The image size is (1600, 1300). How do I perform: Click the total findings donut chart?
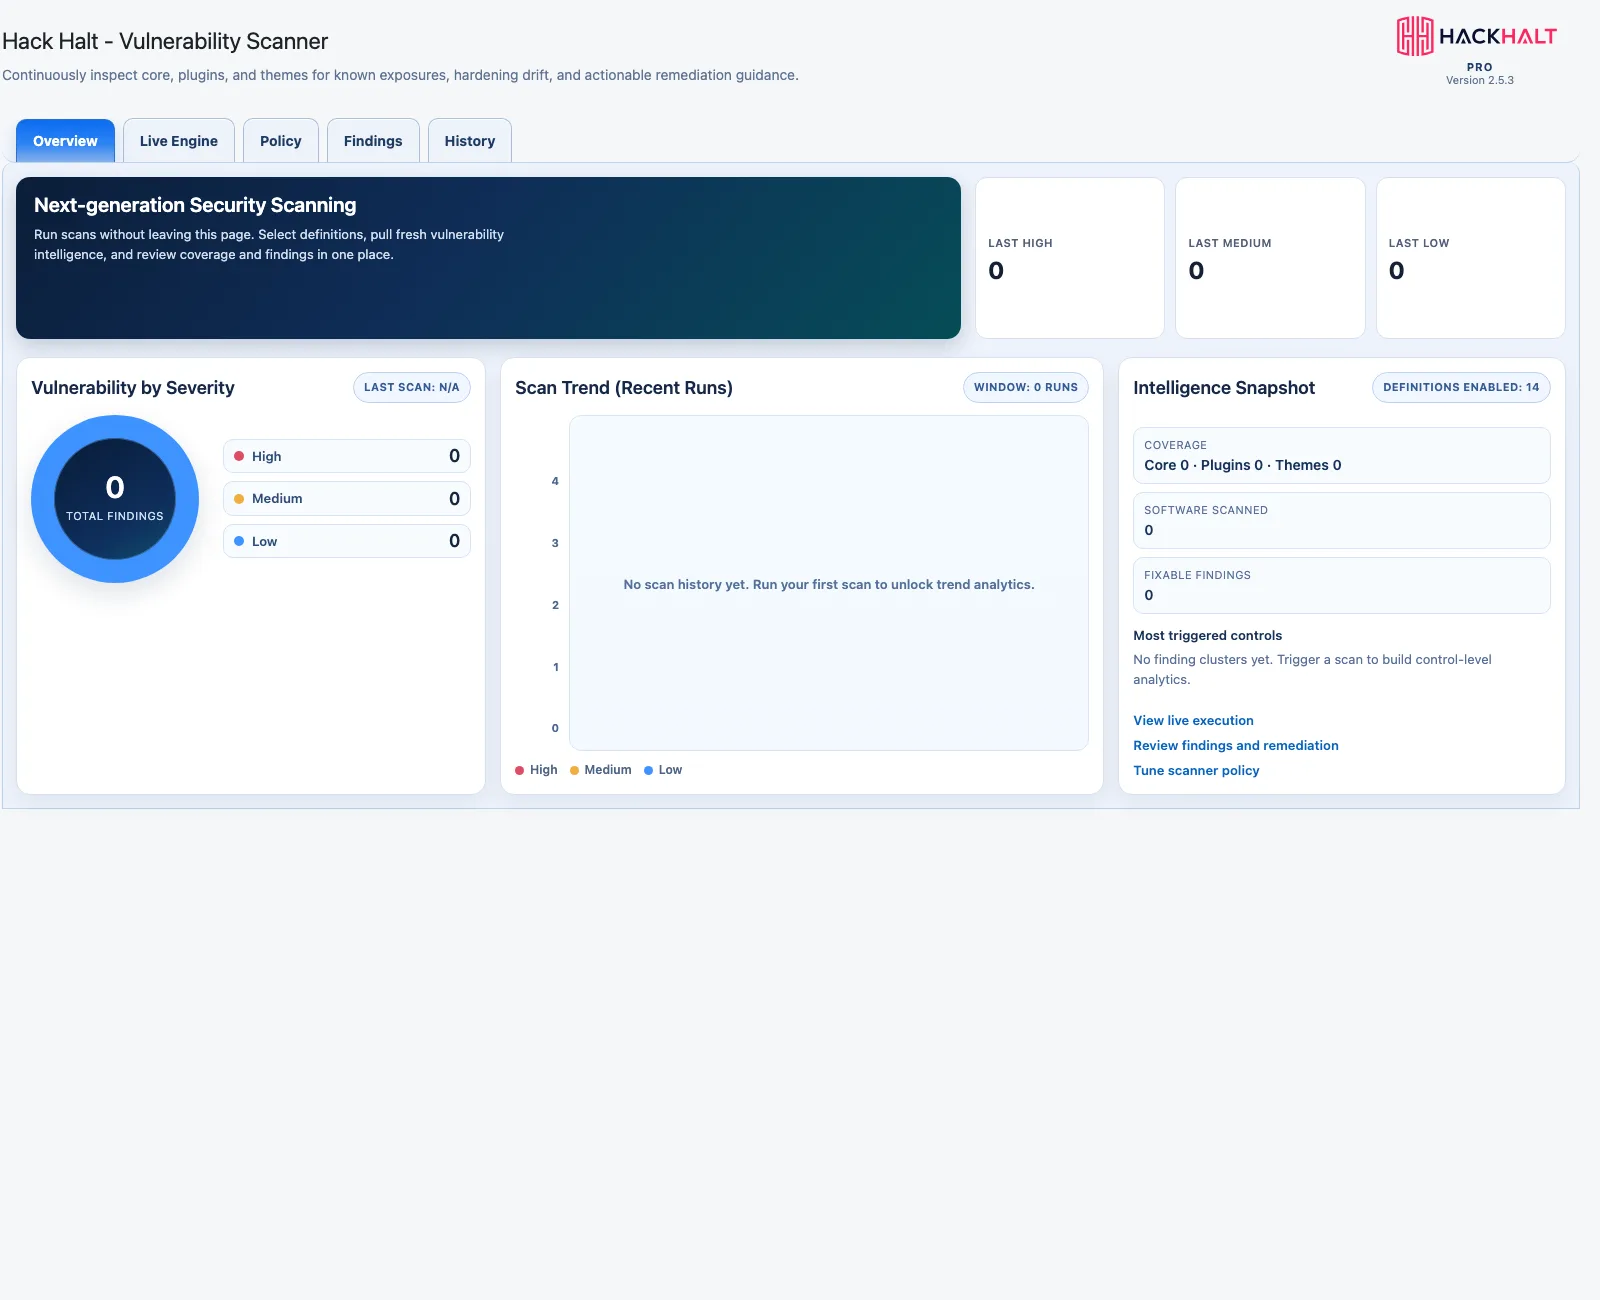click(x=115, y=499)
